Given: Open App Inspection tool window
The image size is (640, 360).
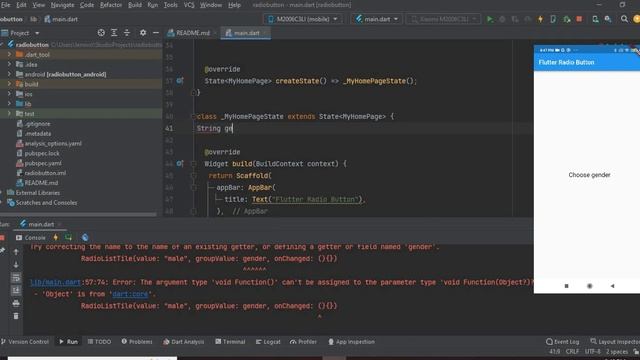Looking at the screenshot, I should [x=351, y=342].
